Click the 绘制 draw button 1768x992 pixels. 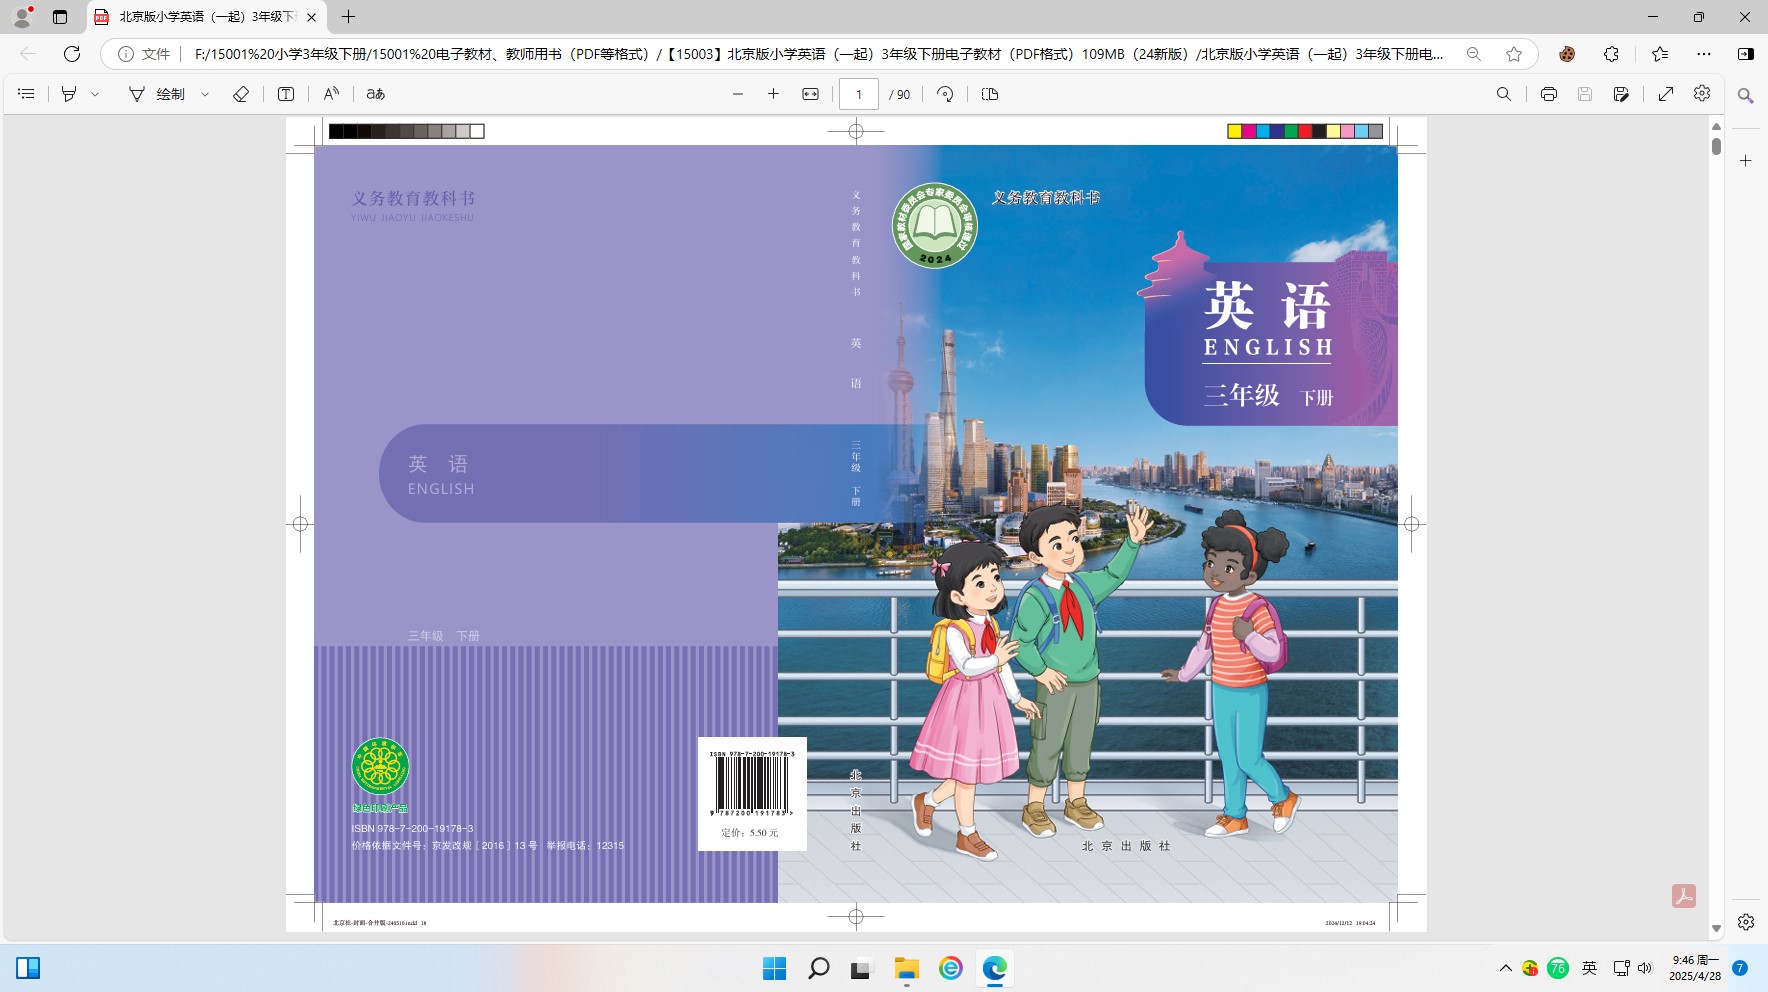[158, 94]
